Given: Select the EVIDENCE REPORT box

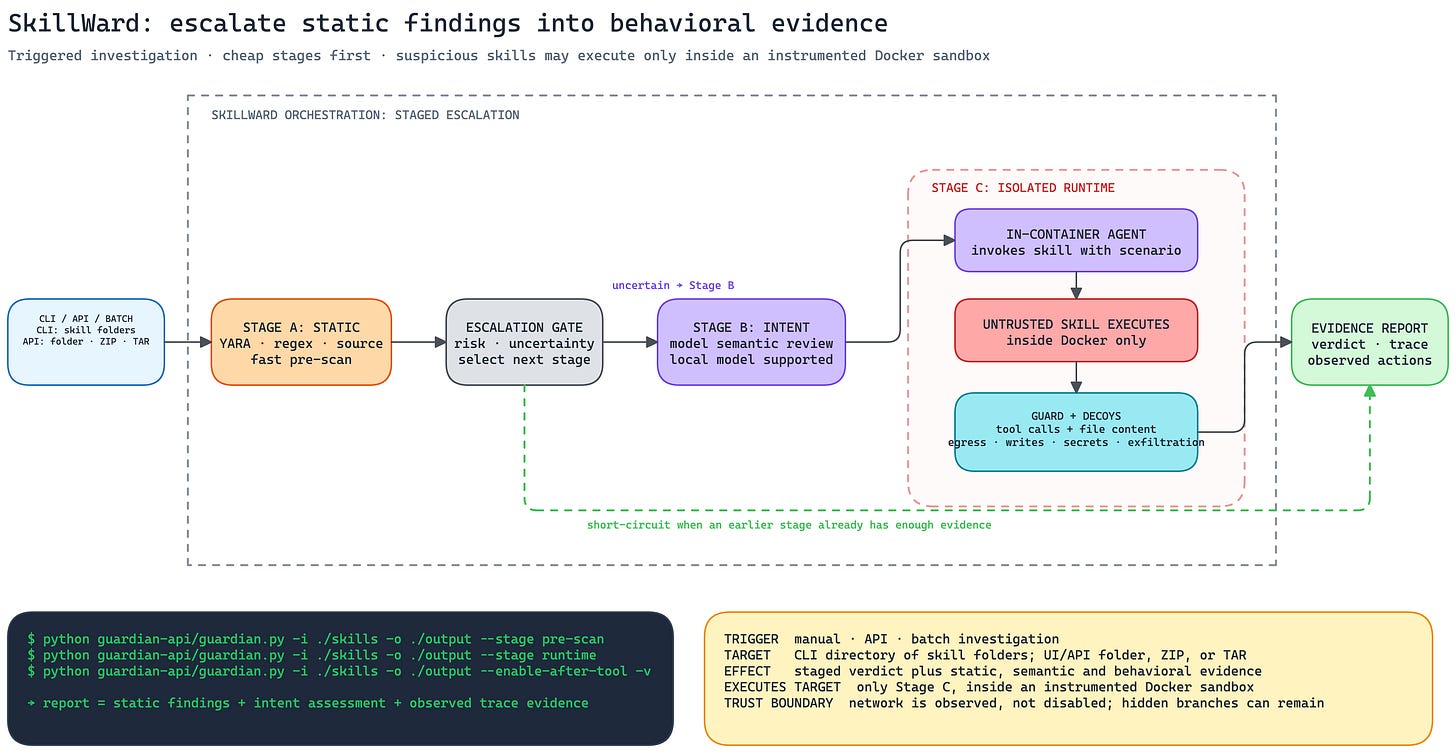Looking at the screenshot, I should coord(1370,342).
